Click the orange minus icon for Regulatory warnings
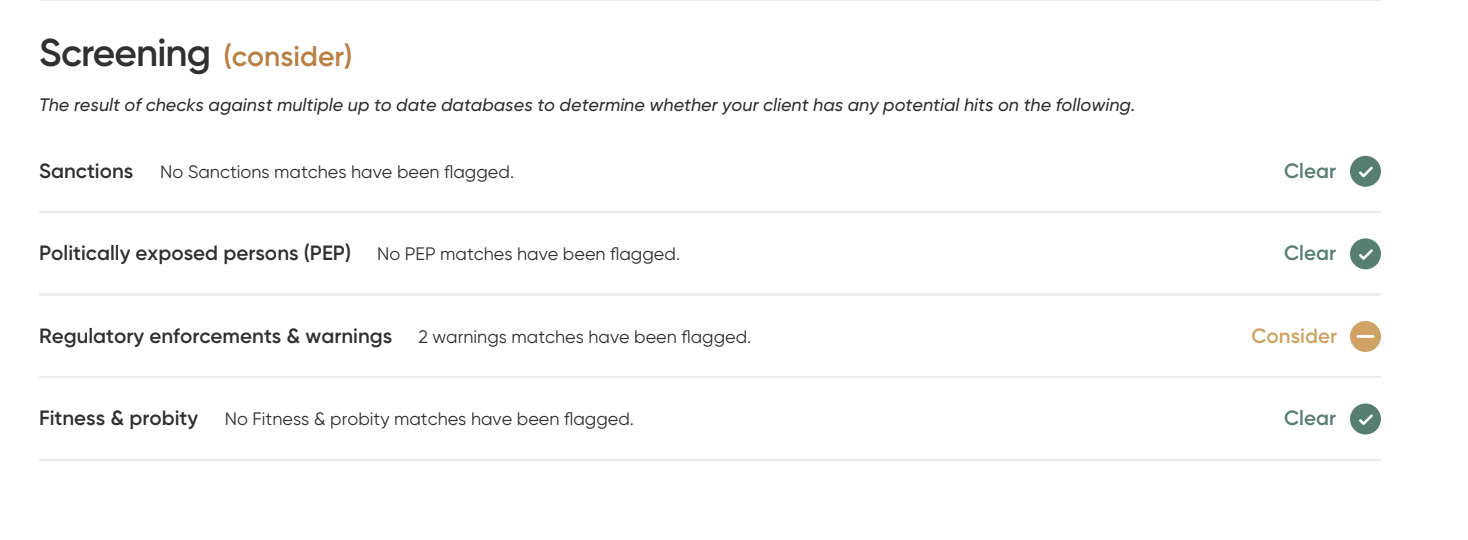 [x=1365, y=337]
